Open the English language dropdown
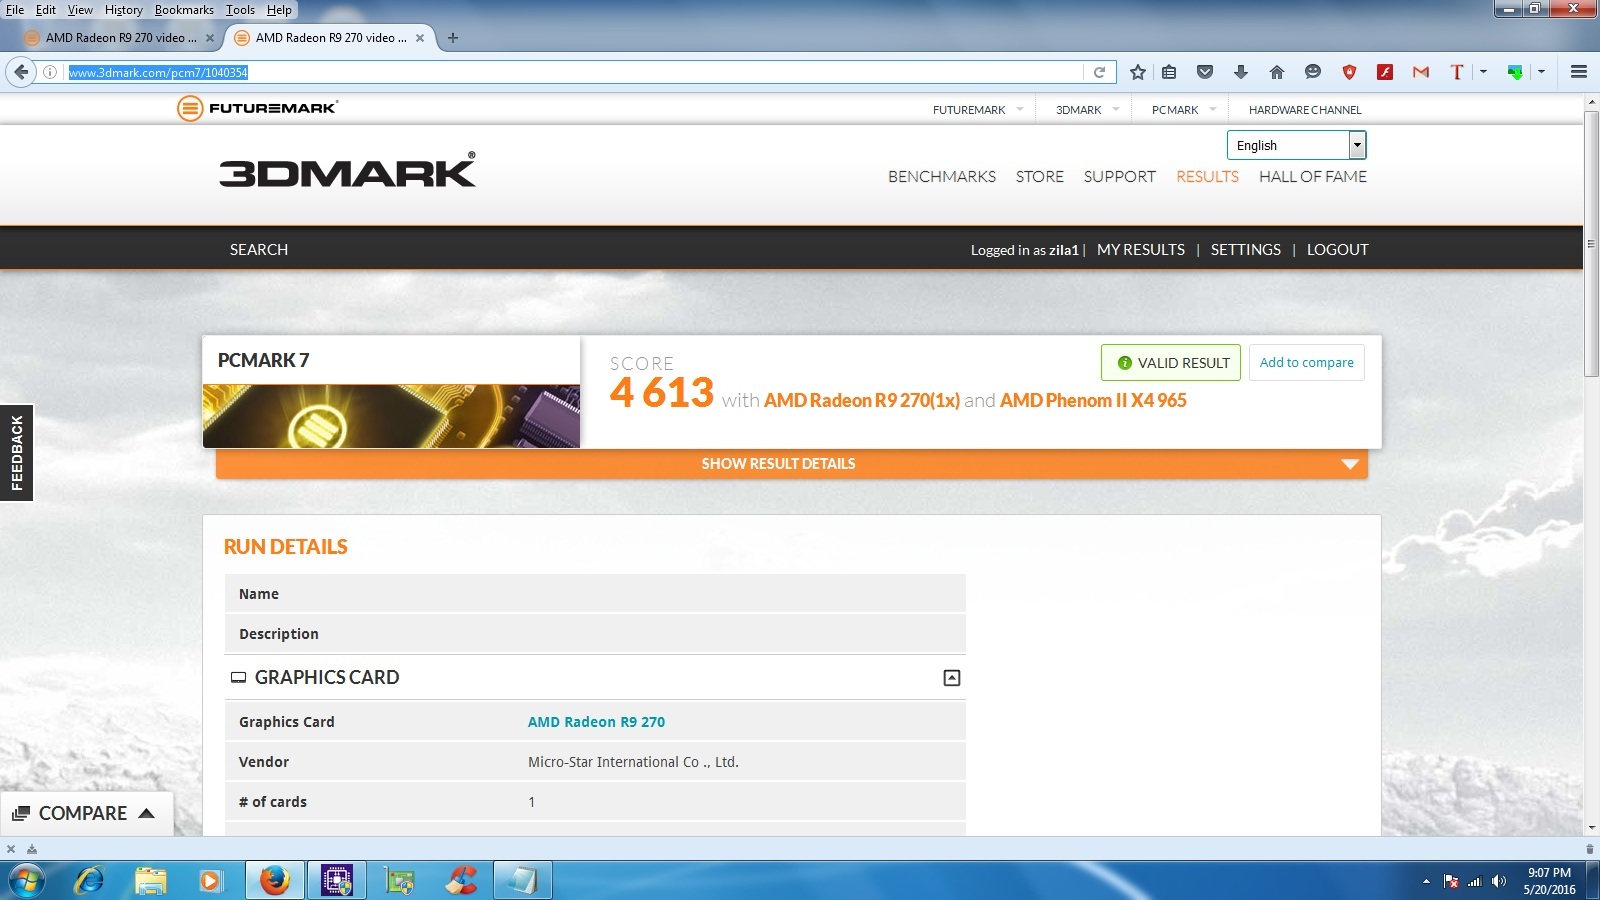This screenshot has width=1600, height=900. click(x=1296, y=145)
